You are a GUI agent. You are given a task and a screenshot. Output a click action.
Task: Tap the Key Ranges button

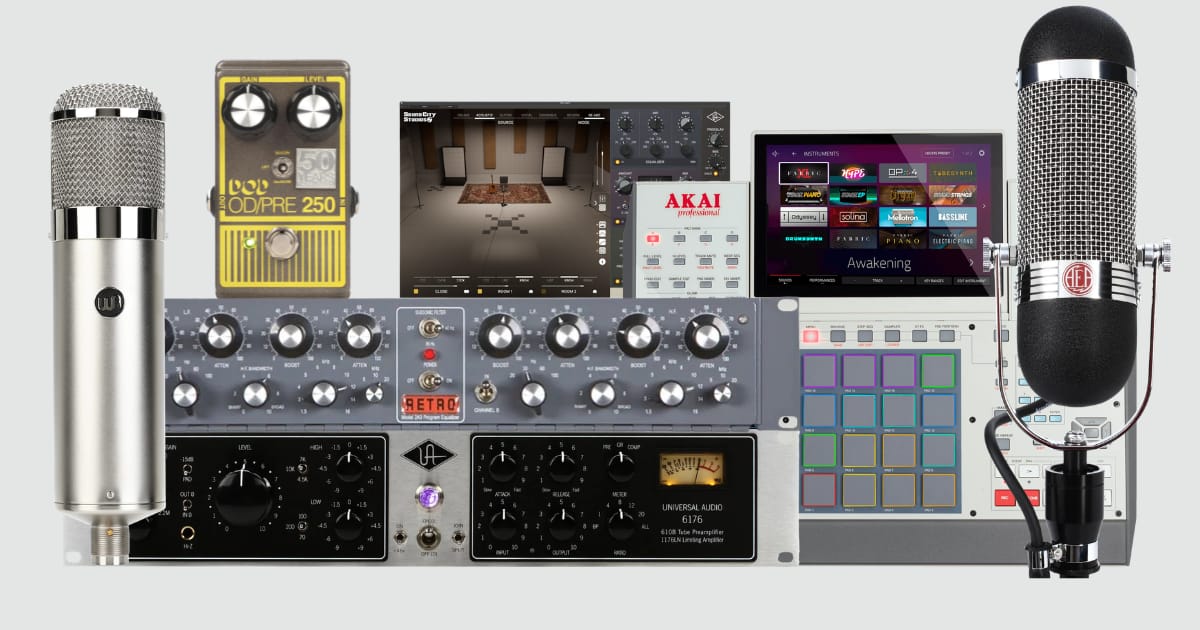coord(934,281)
